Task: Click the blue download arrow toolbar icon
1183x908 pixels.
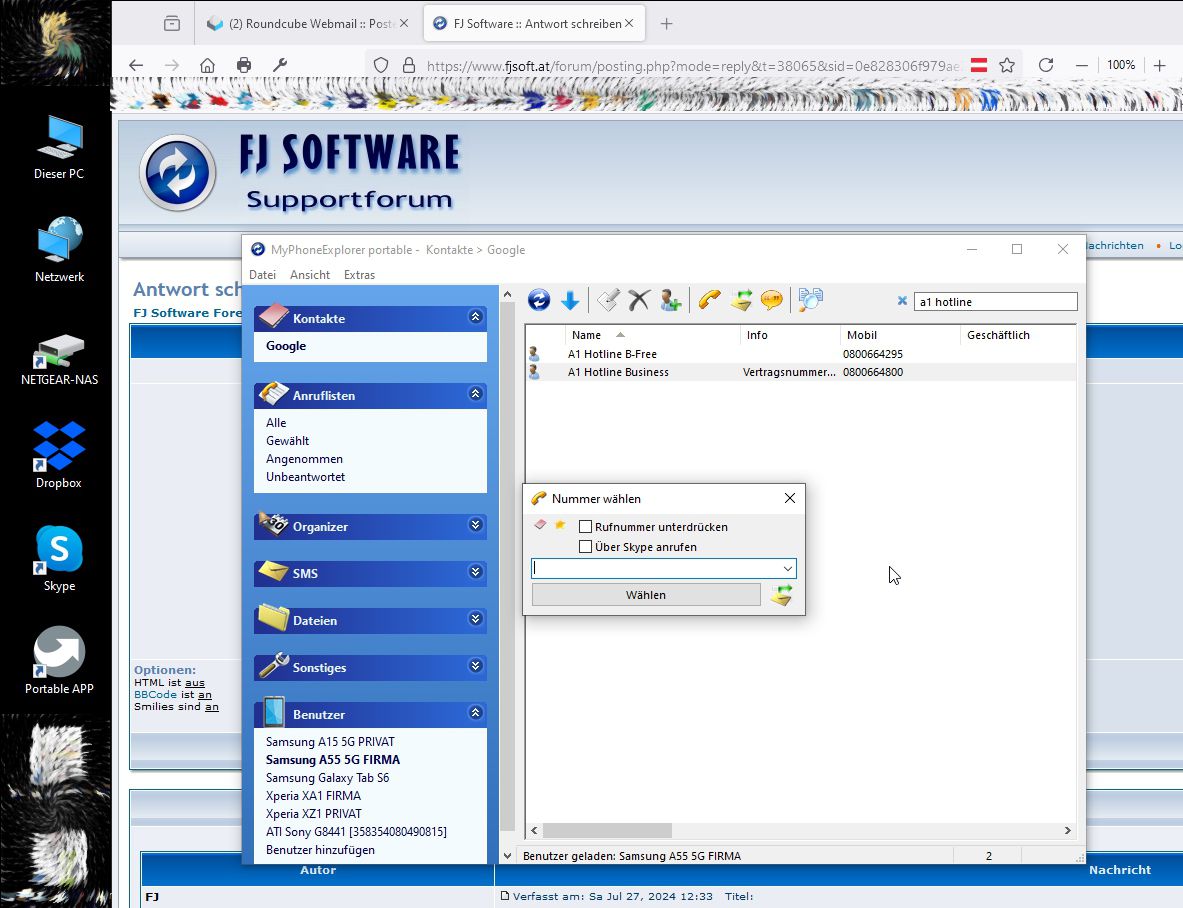Action: (x=570, y=300)
